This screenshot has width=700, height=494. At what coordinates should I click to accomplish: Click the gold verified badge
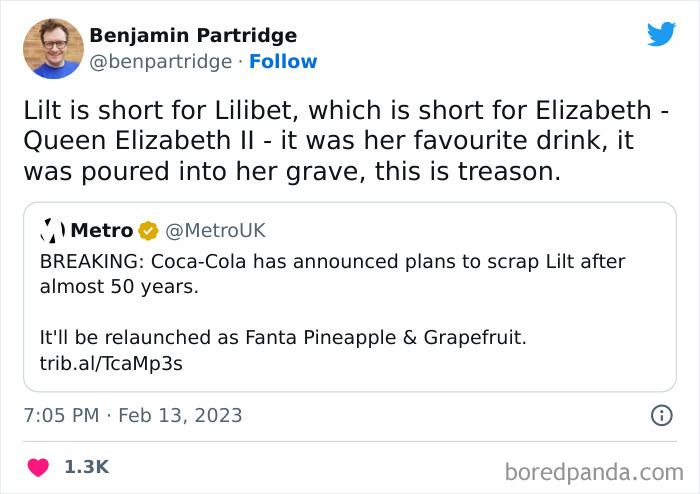coord(148,231)
